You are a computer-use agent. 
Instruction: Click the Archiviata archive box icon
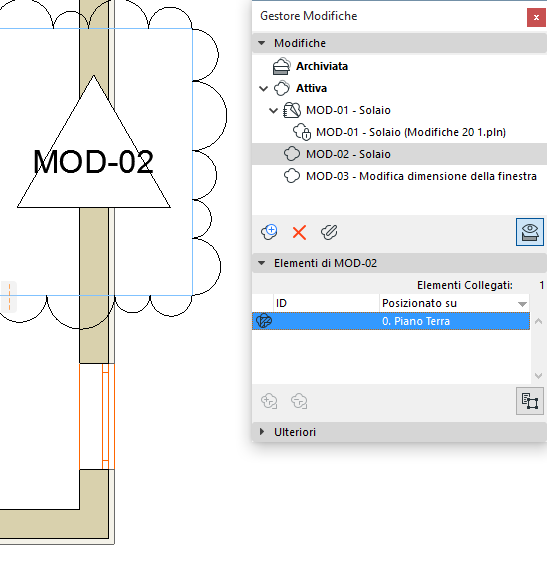coord(281,66)
